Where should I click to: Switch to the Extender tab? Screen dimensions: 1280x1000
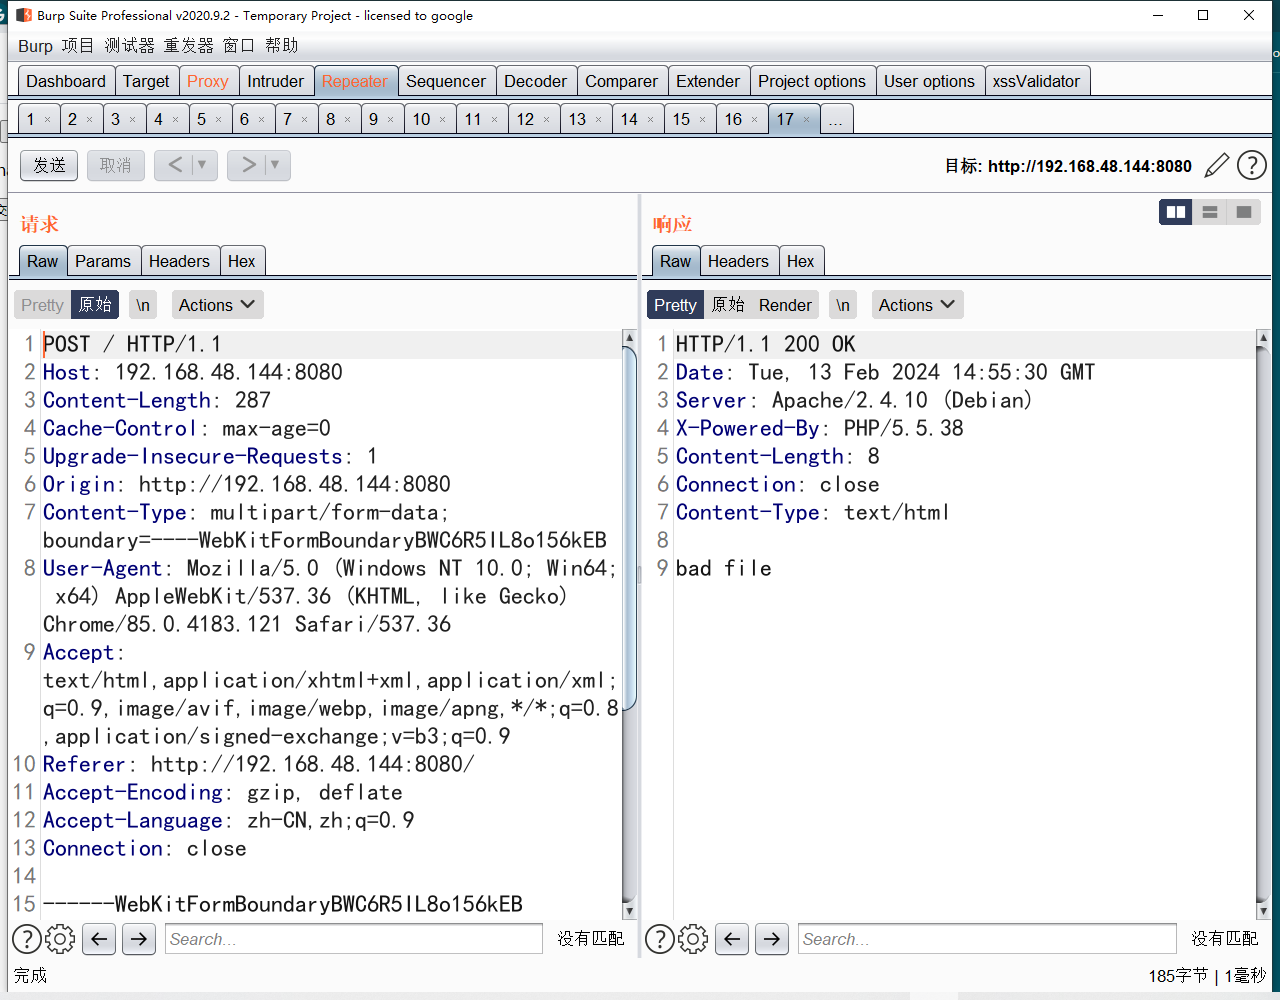click(708, 81)
